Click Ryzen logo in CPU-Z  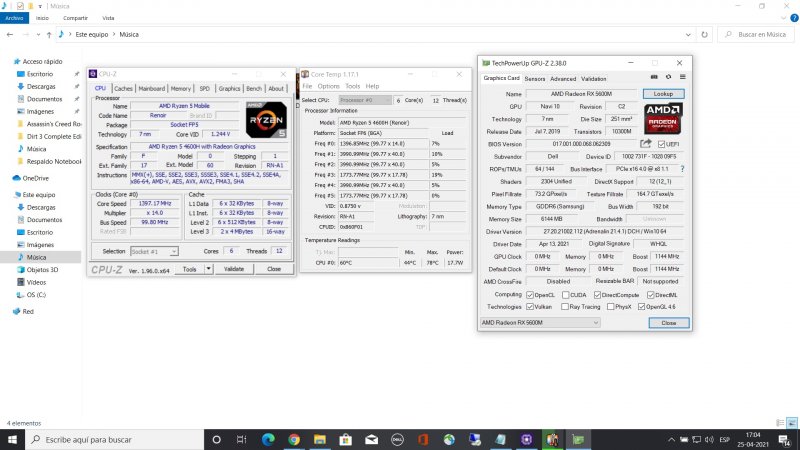266,119
